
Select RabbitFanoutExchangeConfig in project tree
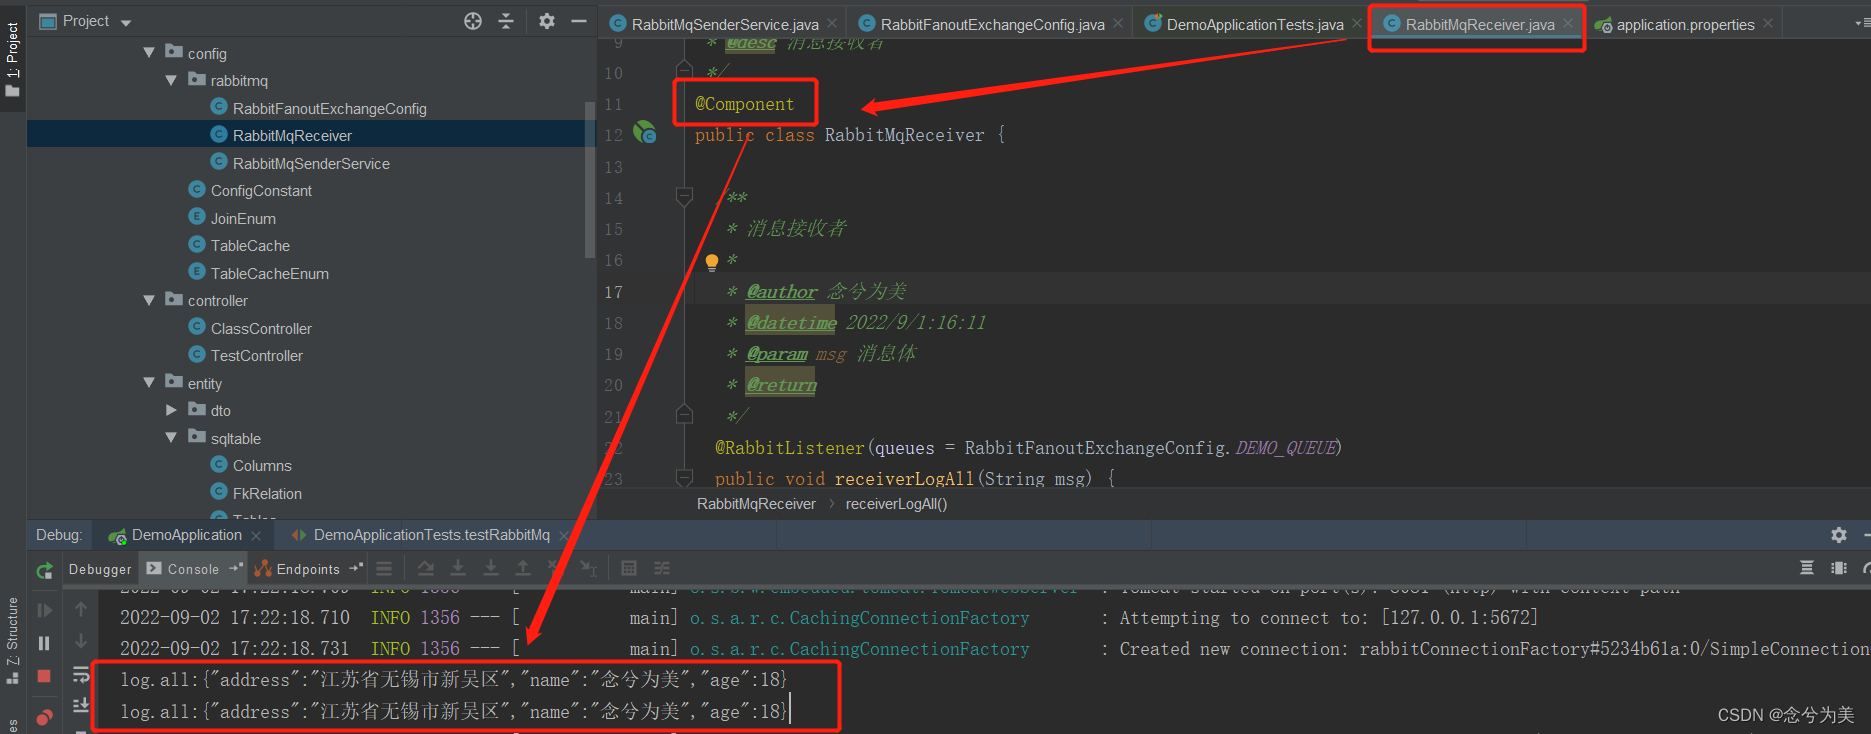click(x=329, y=108)
